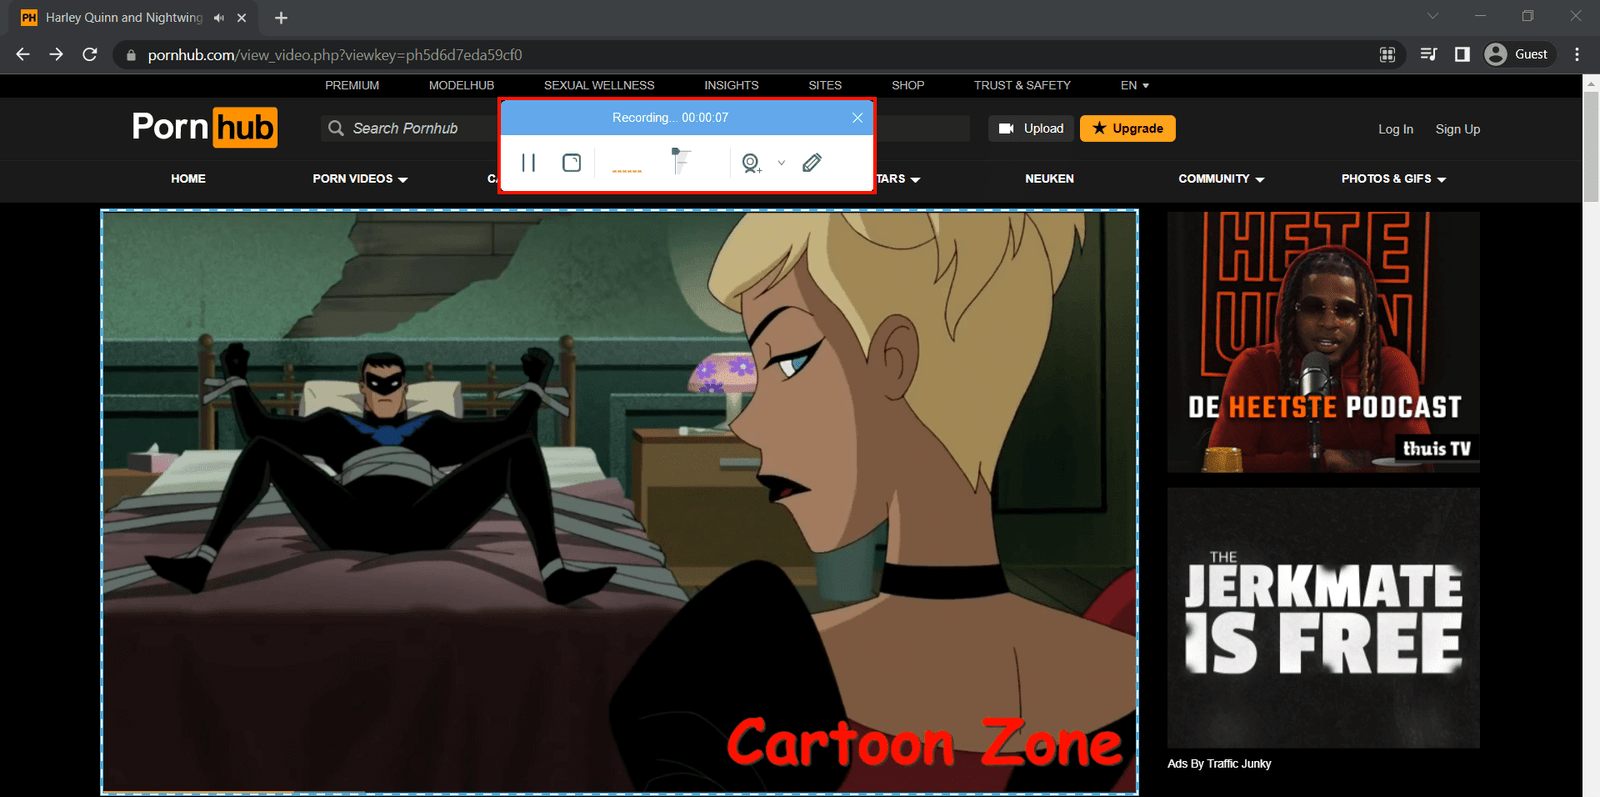Click Sign Up
The width and height of the screenshot is (1600, 797).
click(1457, 129)
